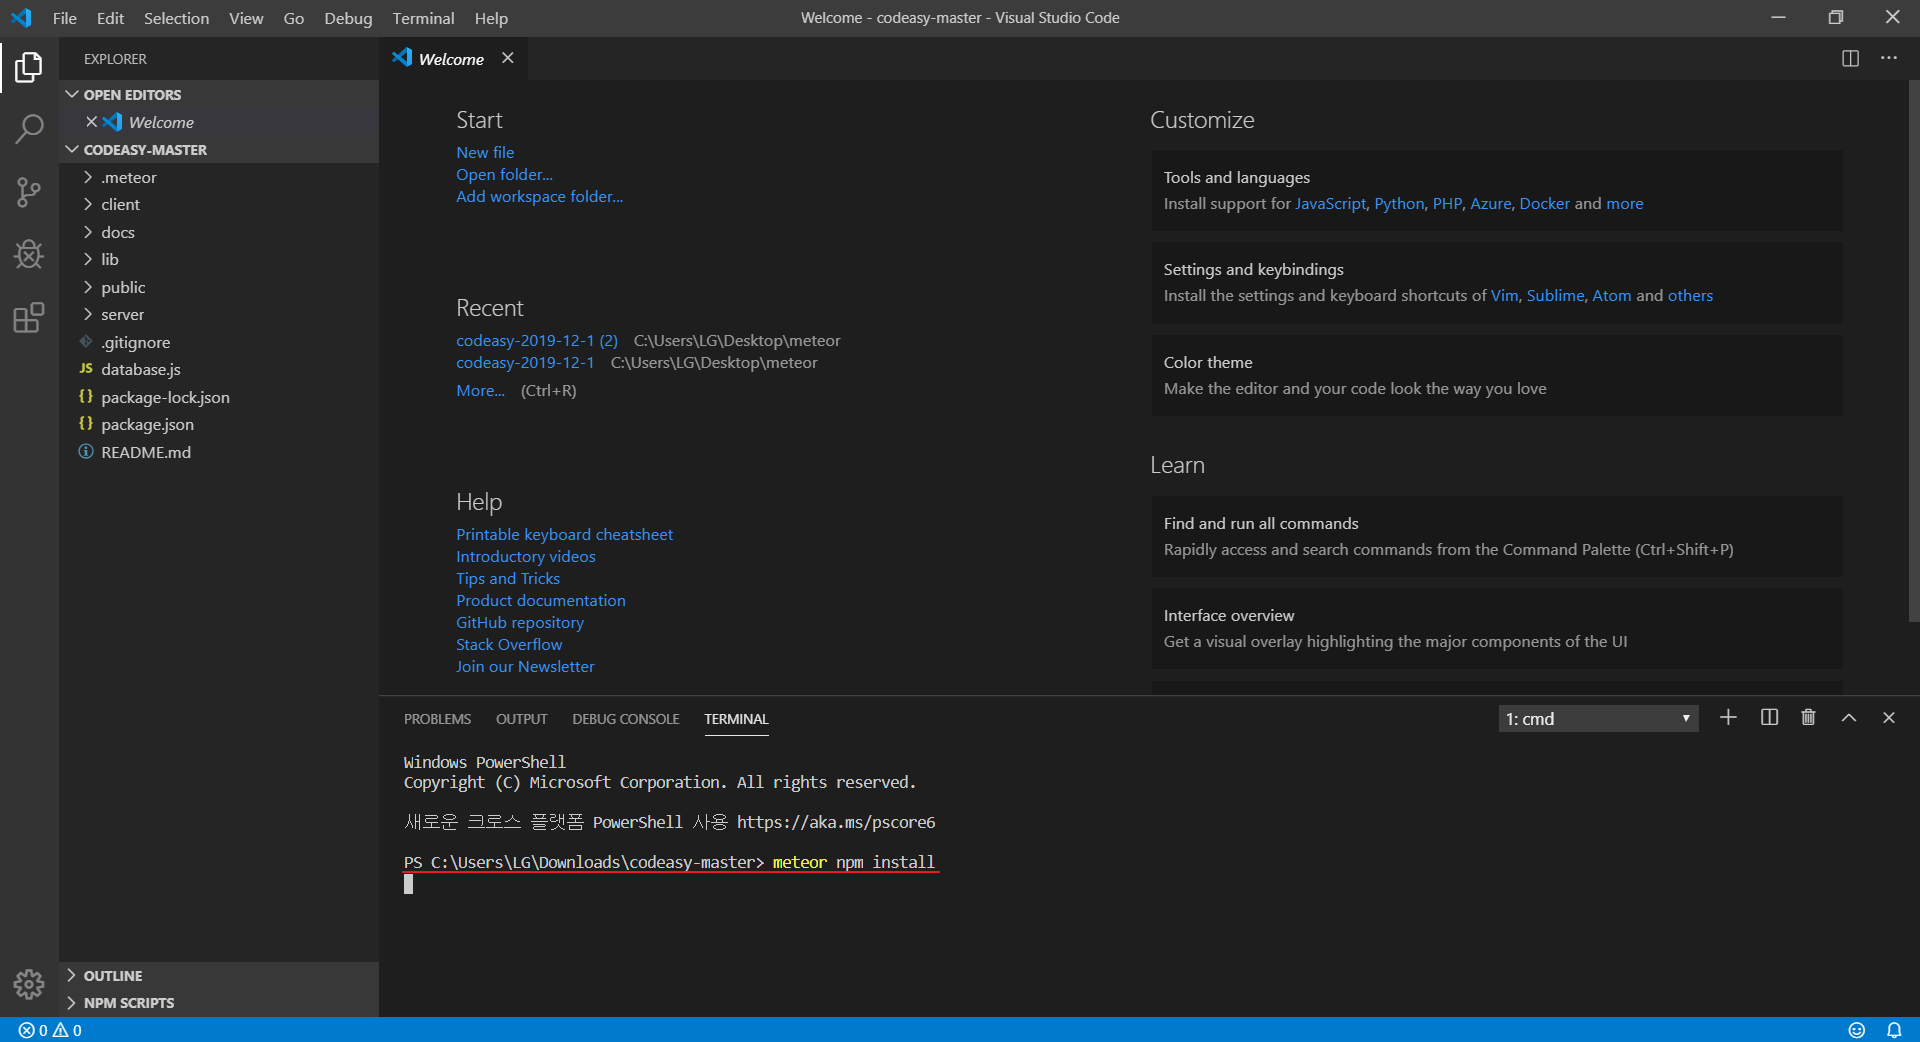Collapse the CODEASY-MASTER section
Image resolution: width=1920 pixels, height=1042 pixels.
(x=219, y=150)
